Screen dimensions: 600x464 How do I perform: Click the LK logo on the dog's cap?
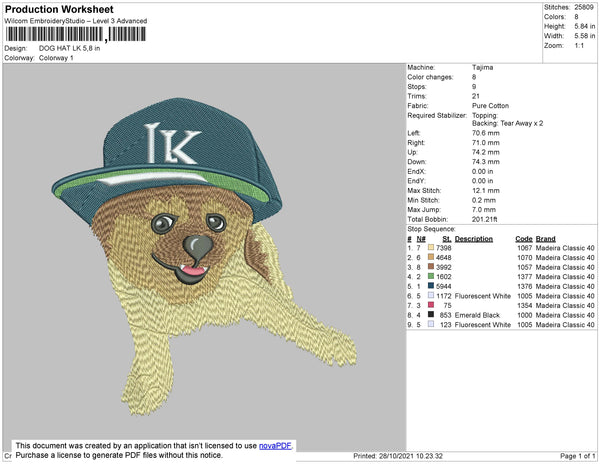pos(165,141)
